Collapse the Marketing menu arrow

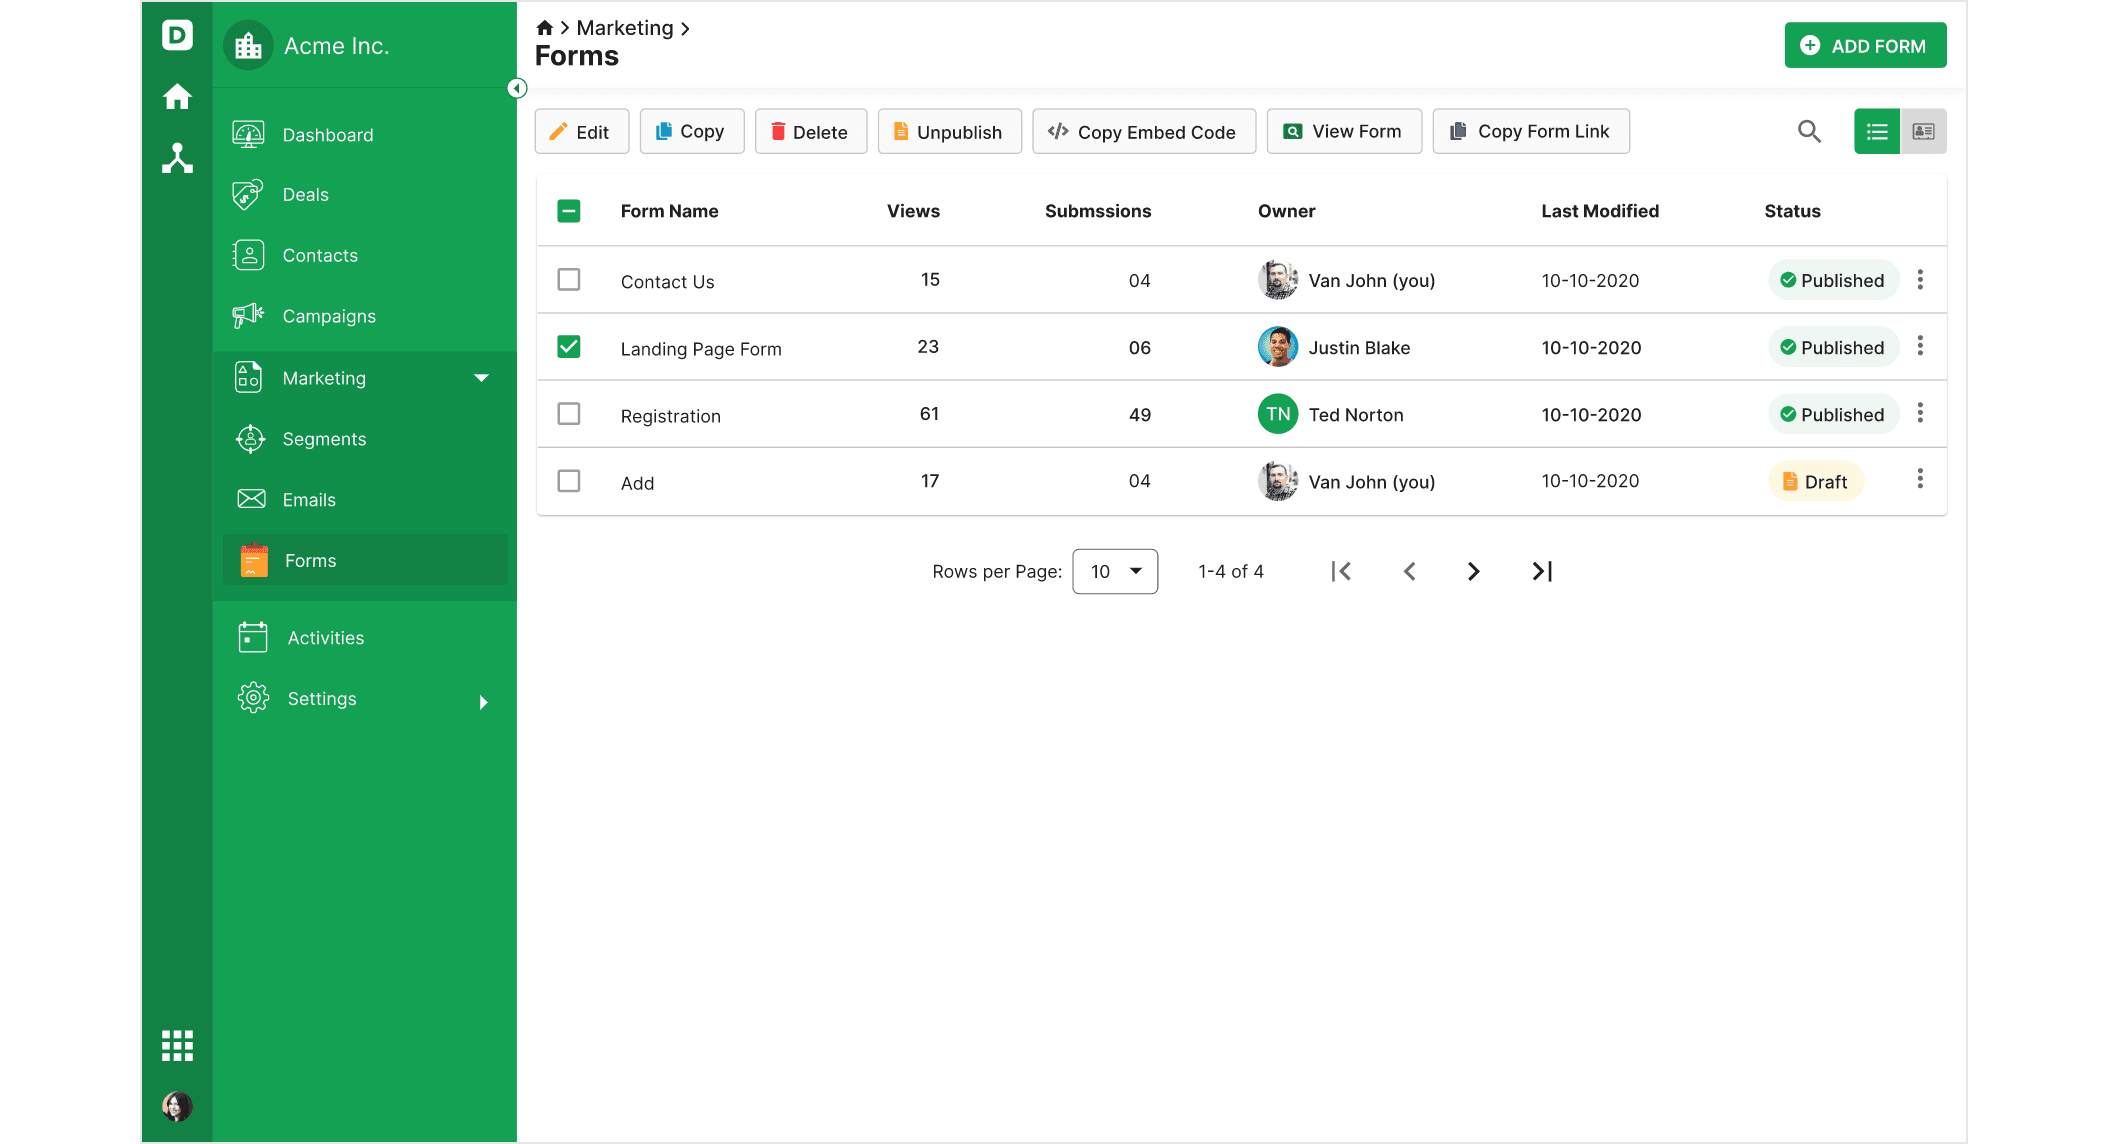481,378
